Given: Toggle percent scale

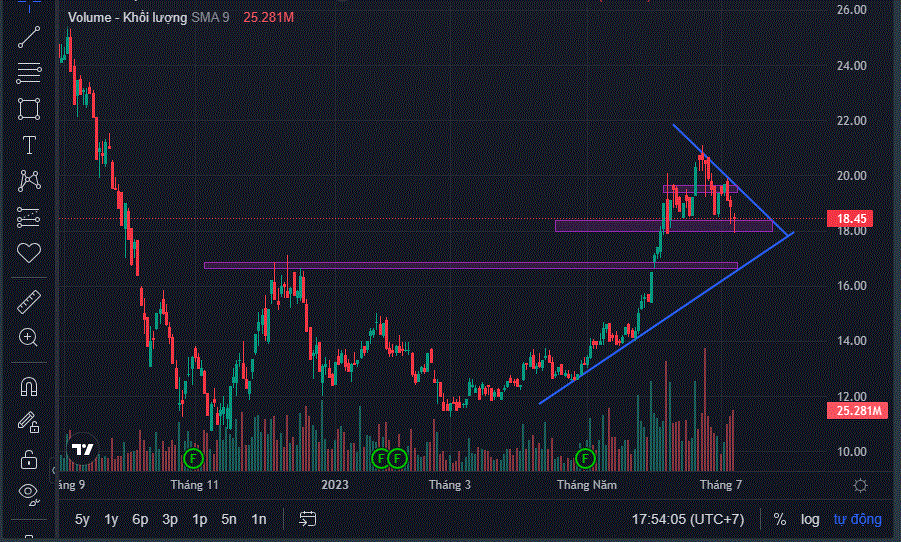Looking at the screenshot, I should (780, 519).
